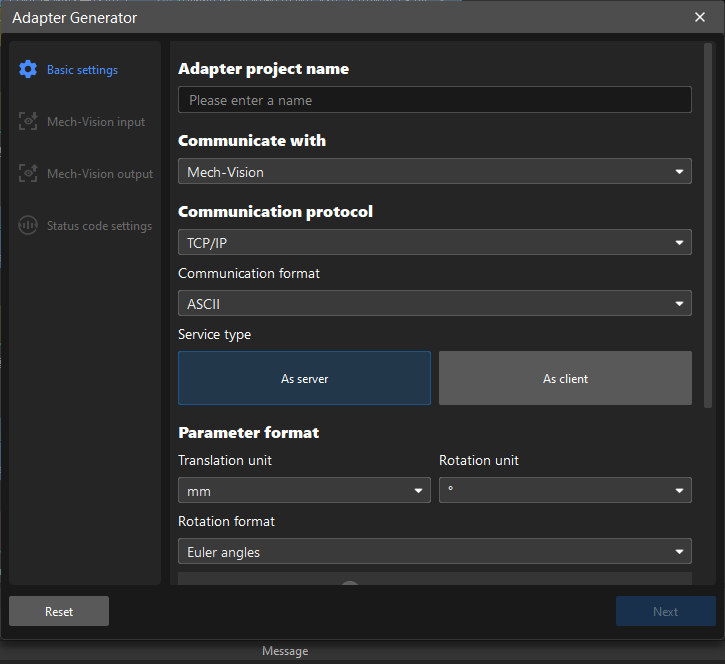Screen dimensions: 725x664
Task: Open the Rotation format Euler angles dropdown
Action: point(434,551)
